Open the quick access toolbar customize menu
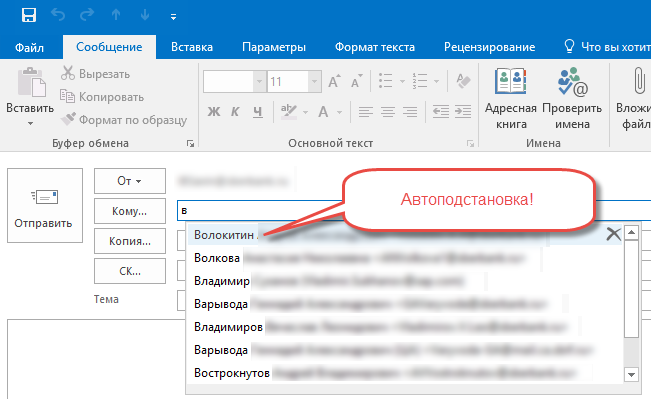651x399 pixels. pos(174,17)
